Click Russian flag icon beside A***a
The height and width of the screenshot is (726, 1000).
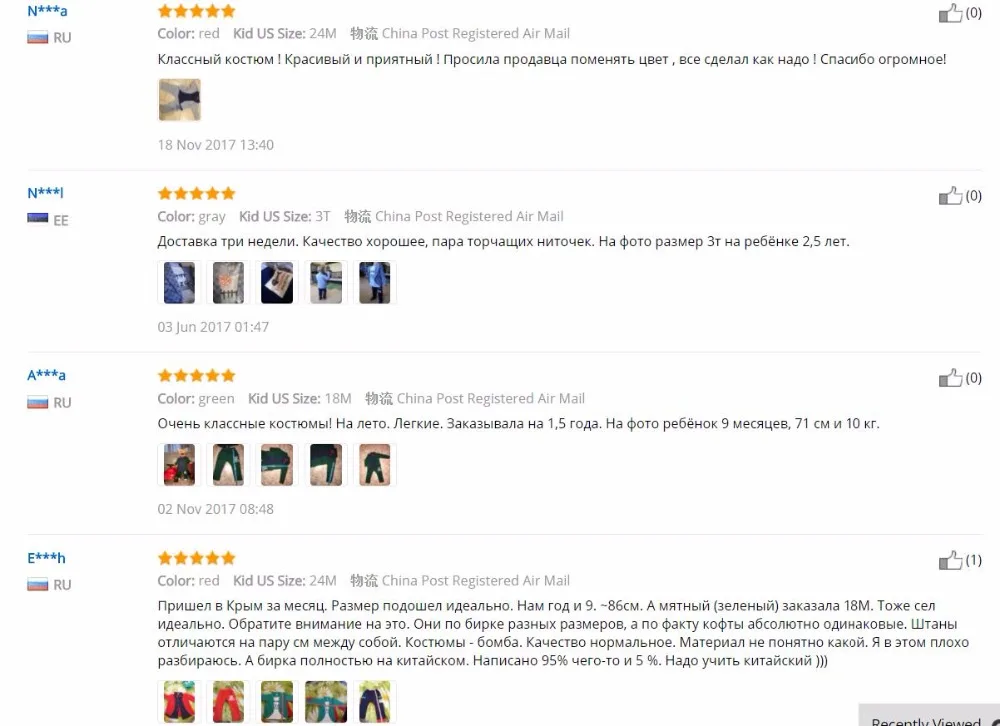tap(38, 403)
